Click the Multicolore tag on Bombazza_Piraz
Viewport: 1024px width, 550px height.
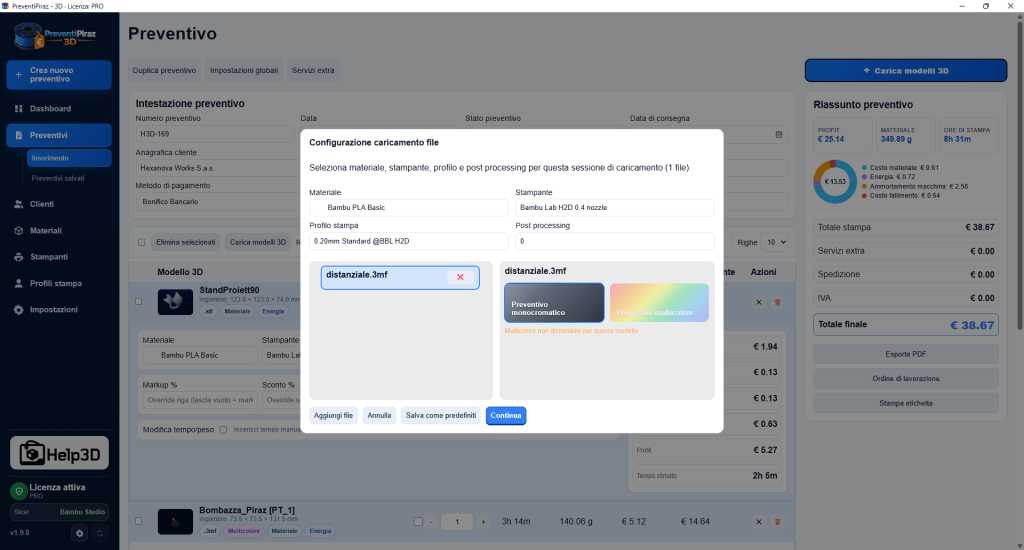244,531
